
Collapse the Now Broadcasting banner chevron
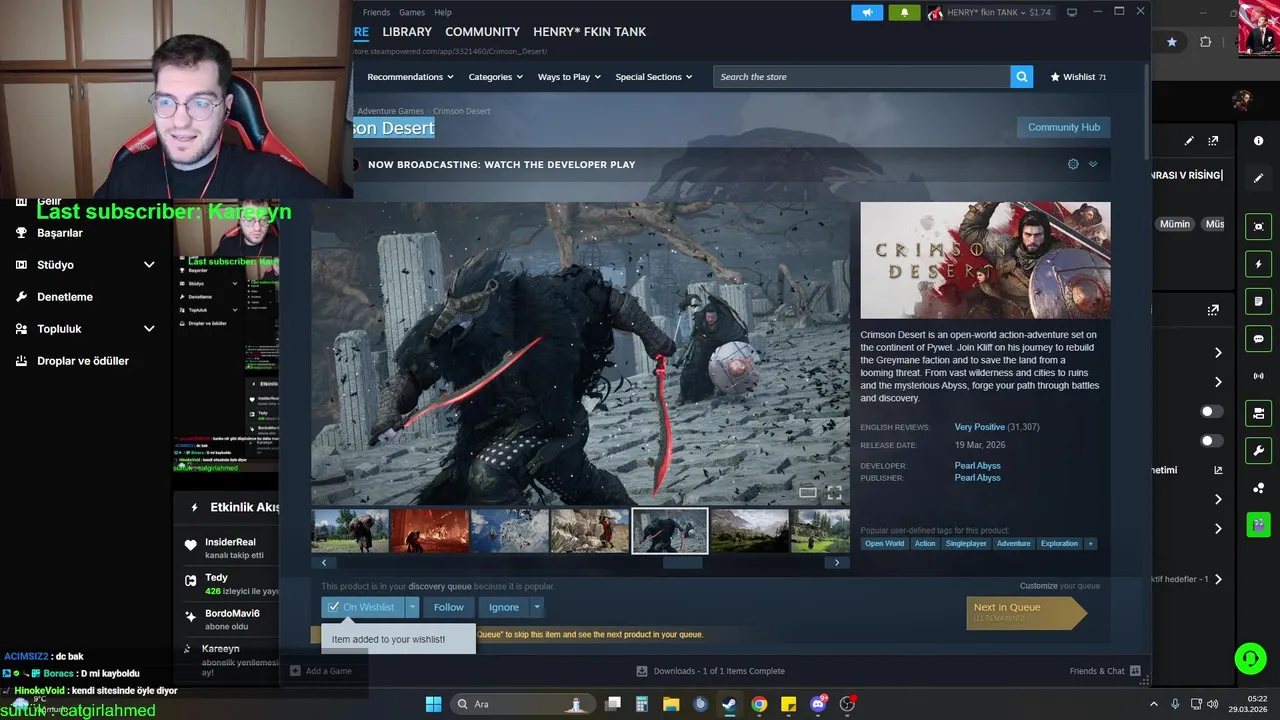pyautogui.click(x=1093, y=164)
